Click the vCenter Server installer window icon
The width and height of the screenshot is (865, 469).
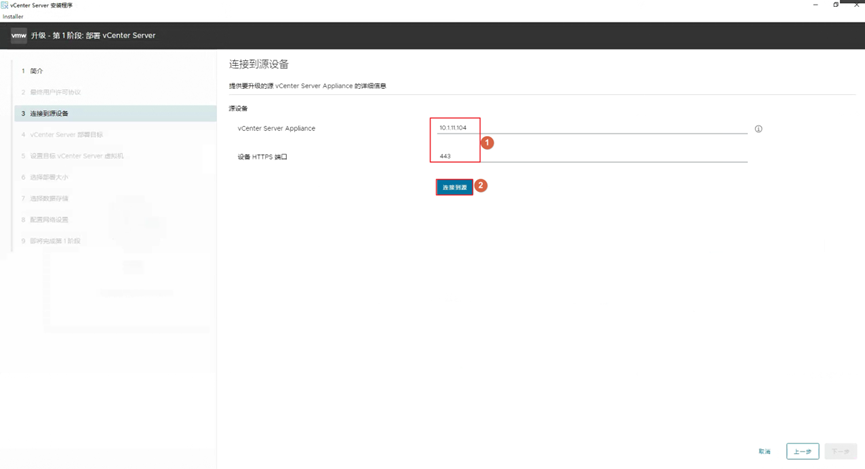[4, 5]
